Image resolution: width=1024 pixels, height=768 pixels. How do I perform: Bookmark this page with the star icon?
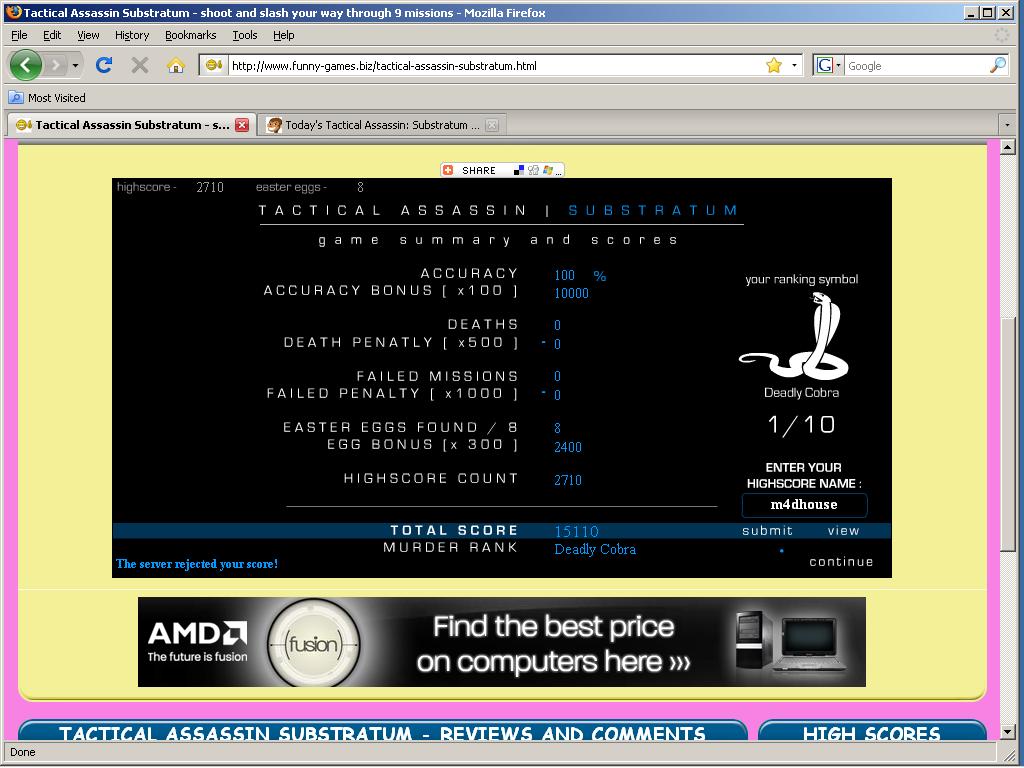(773, 65)
